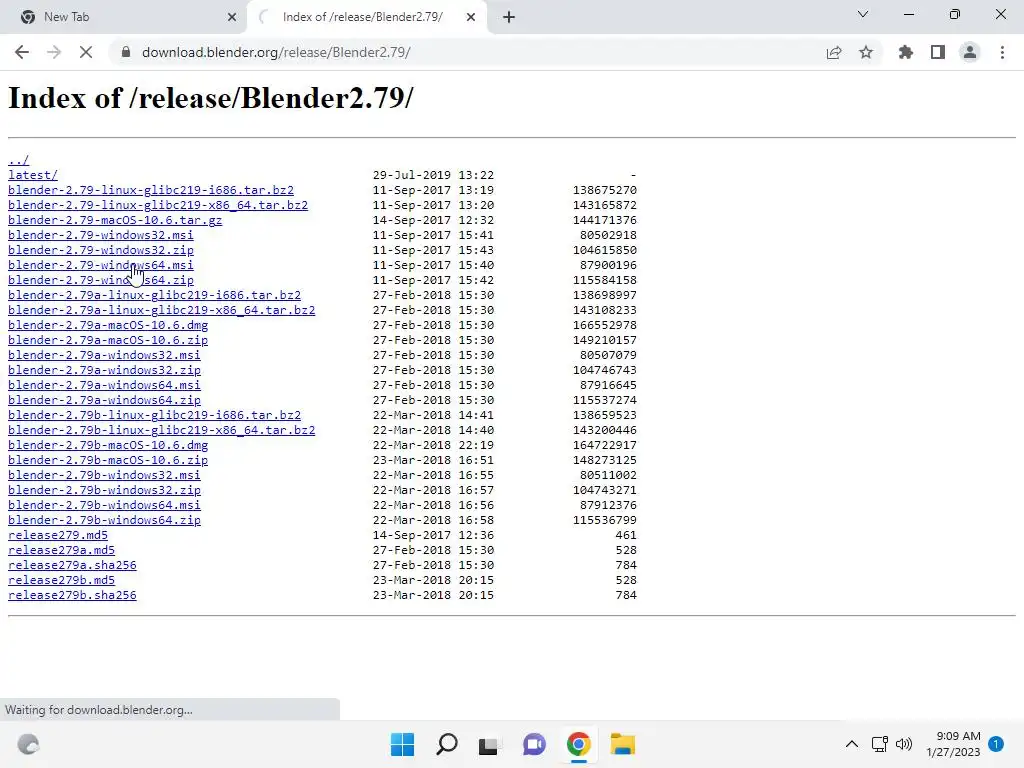Download blender-2.79a-linux-glibc219-x86_64.tar.bz2
Screen dimensions: 1024x768
coord(162,310)
